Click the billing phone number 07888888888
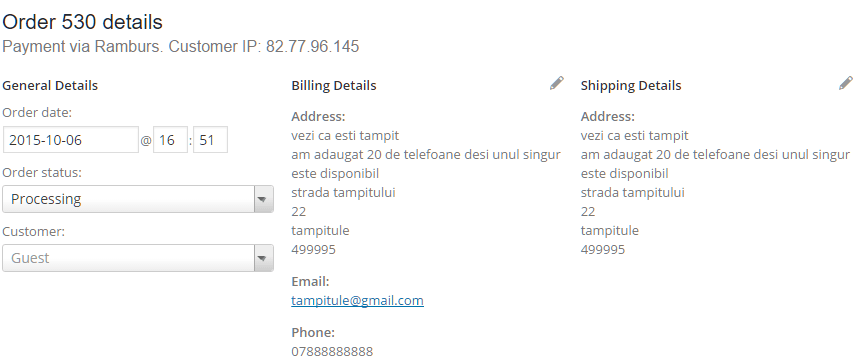 coord(332,351)
